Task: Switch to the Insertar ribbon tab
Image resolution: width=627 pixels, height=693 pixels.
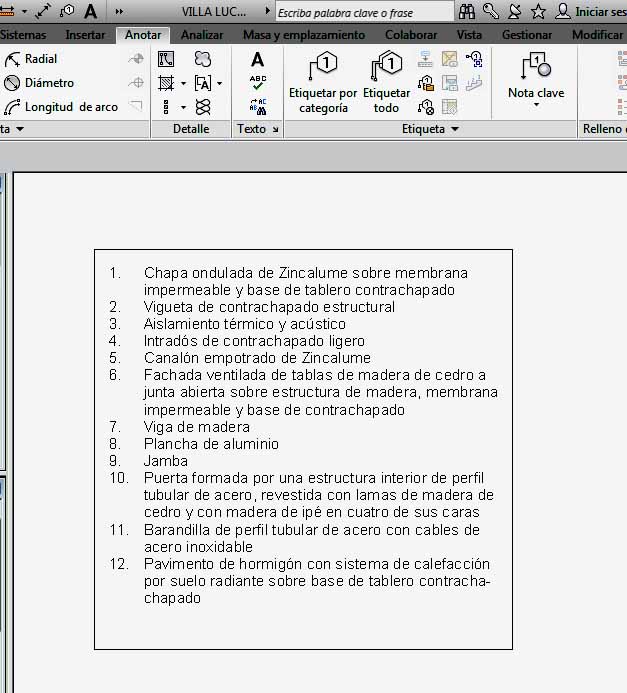Action: [85, 35]
